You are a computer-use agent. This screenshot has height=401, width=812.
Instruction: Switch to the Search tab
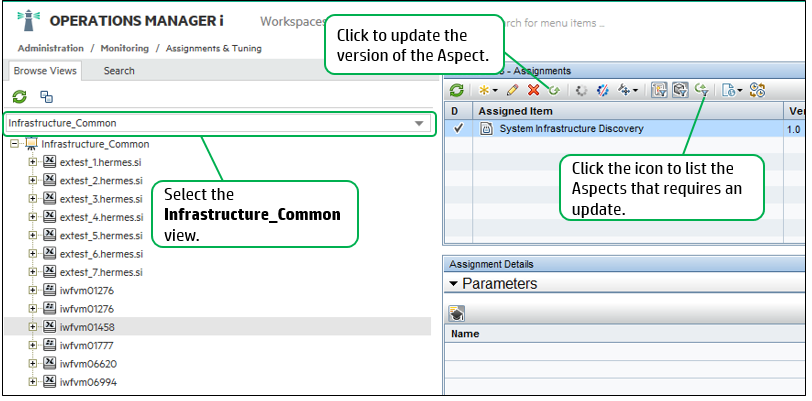(119, 71)
